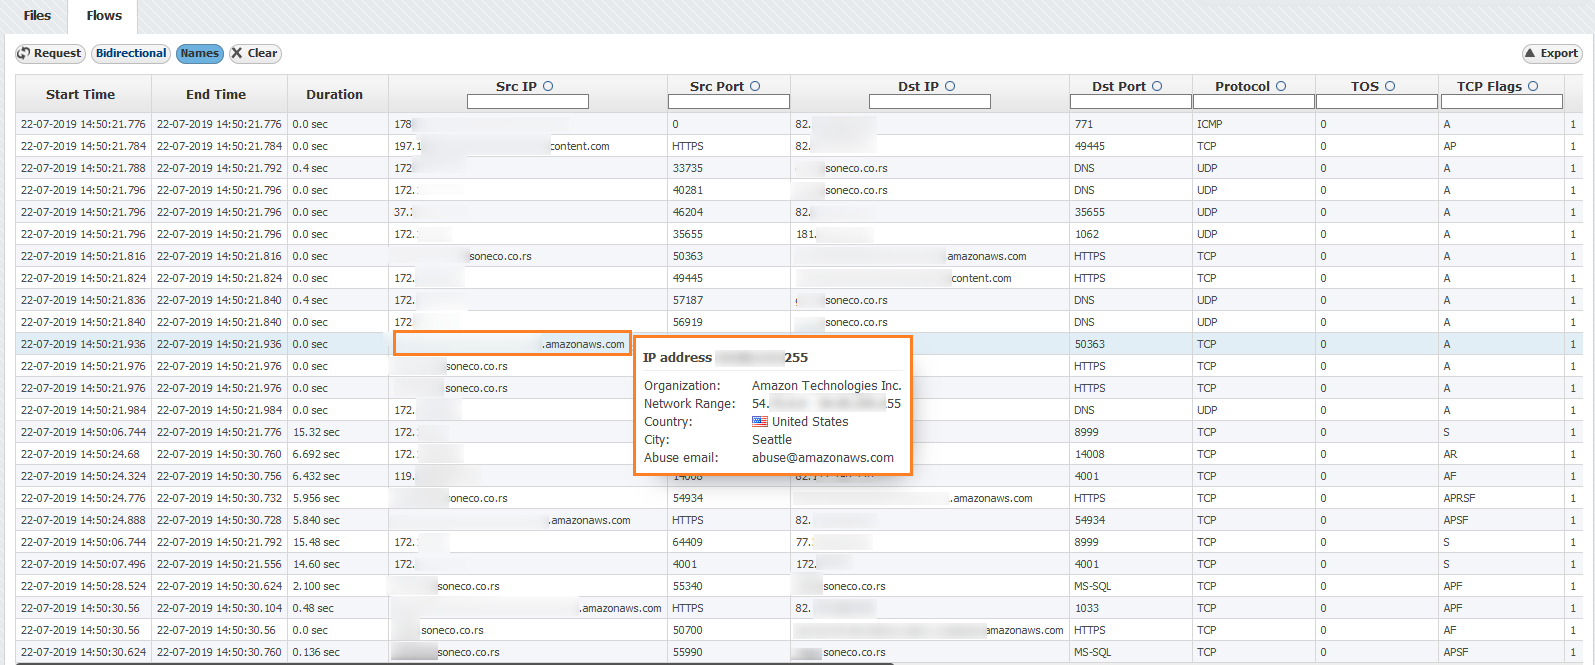
Task: Click the Export arrow icon
Action: 1530,54
